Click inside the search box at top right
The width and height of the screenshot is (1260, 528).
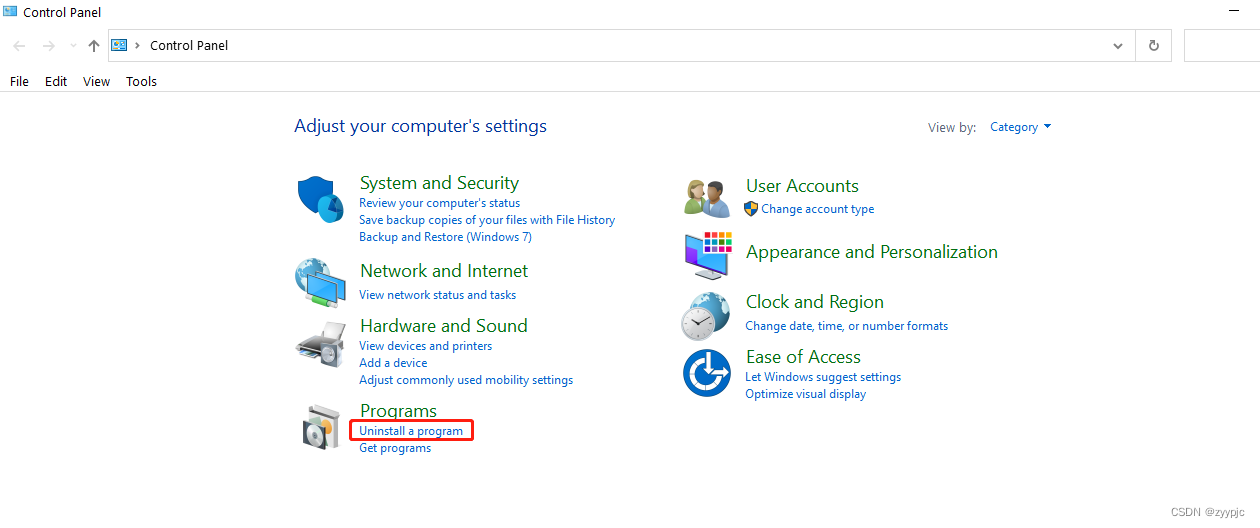point(1221,46)
